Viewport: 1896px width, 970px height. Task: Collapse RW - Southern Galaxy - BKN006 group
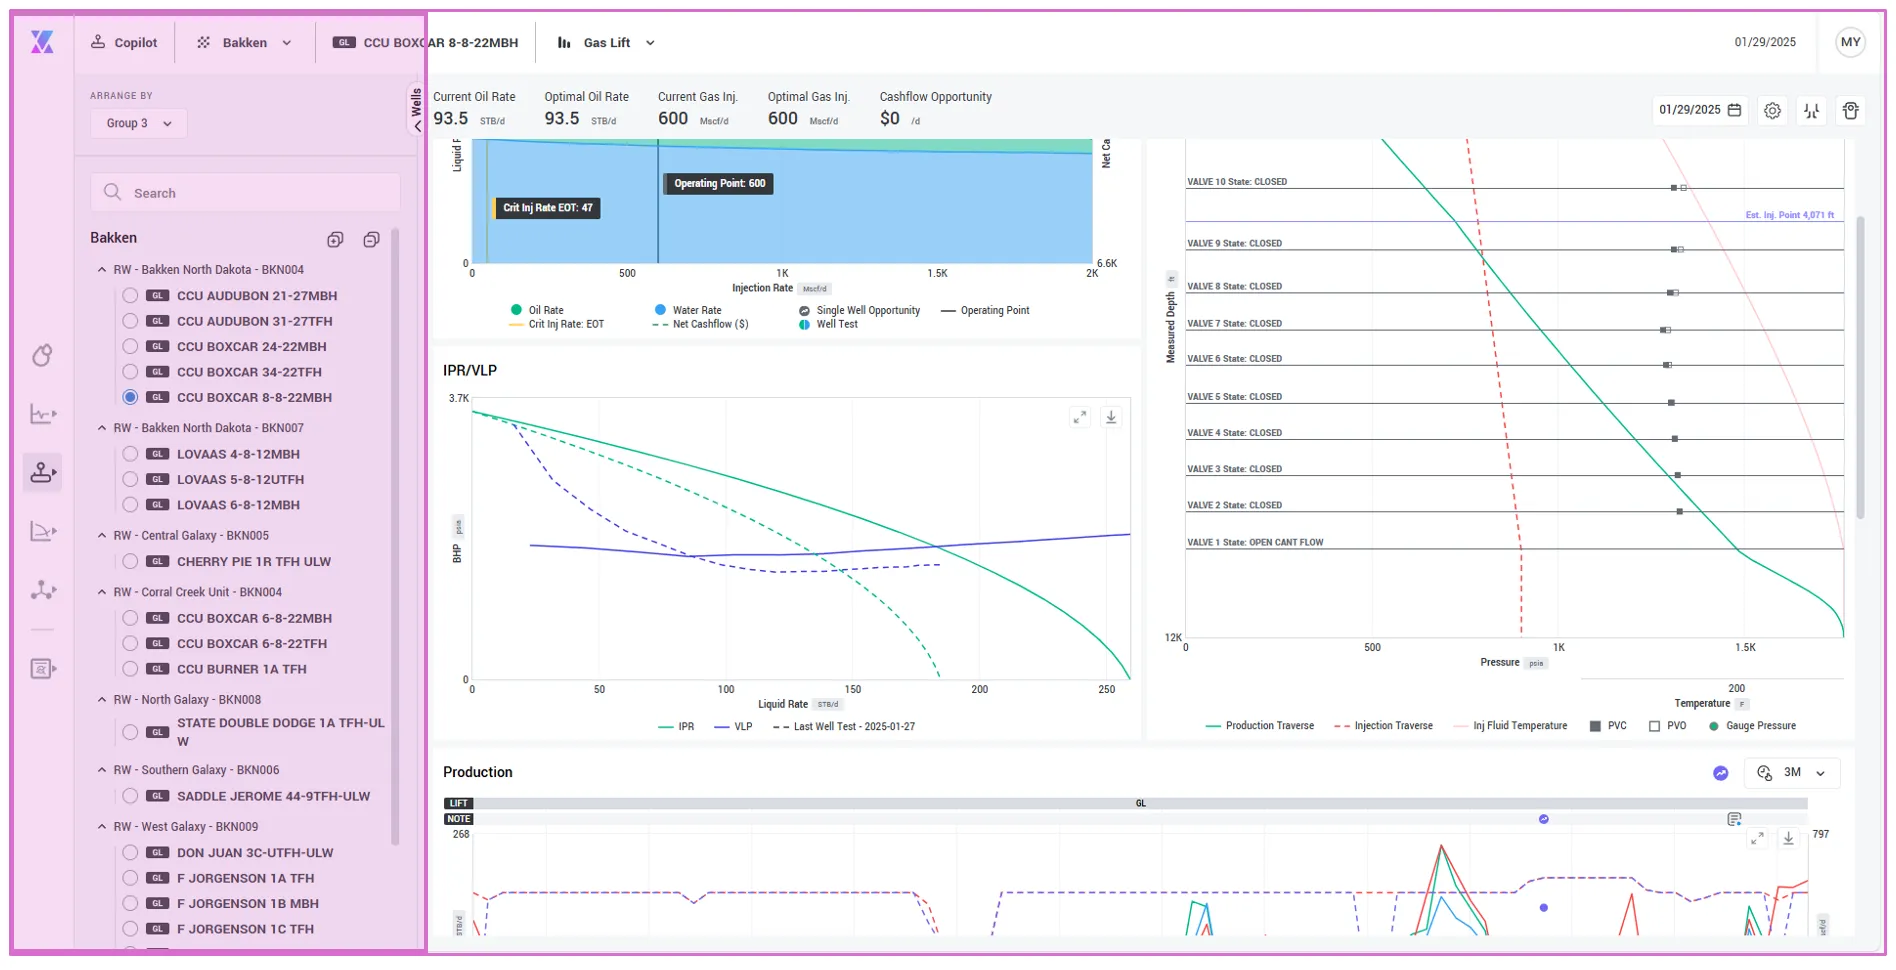point(102,770)
